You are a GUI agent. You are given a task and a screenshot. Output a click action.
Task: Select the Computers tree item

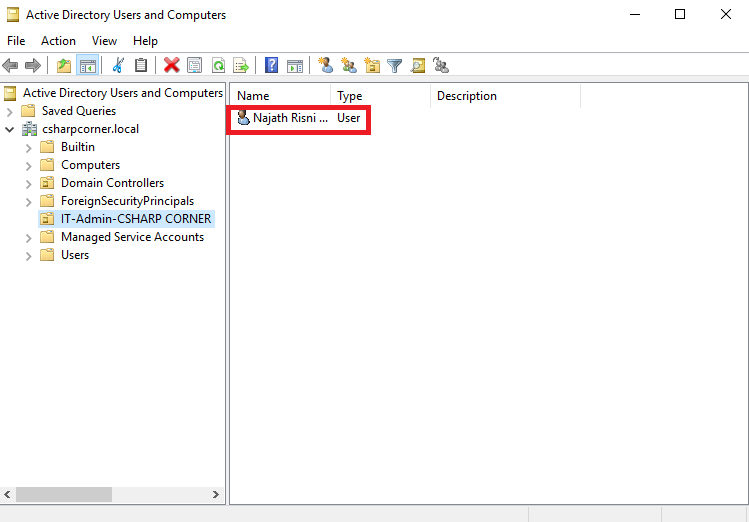(90, 165)
